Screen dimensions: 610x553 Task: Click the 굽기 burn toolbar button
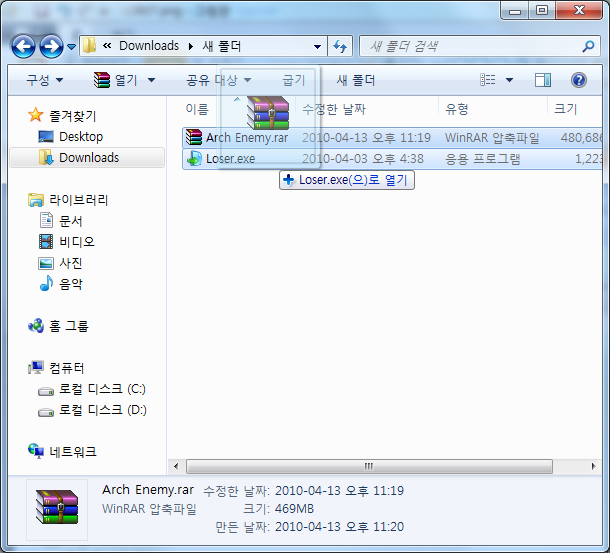pyautogui.click(x=294, y=80)
